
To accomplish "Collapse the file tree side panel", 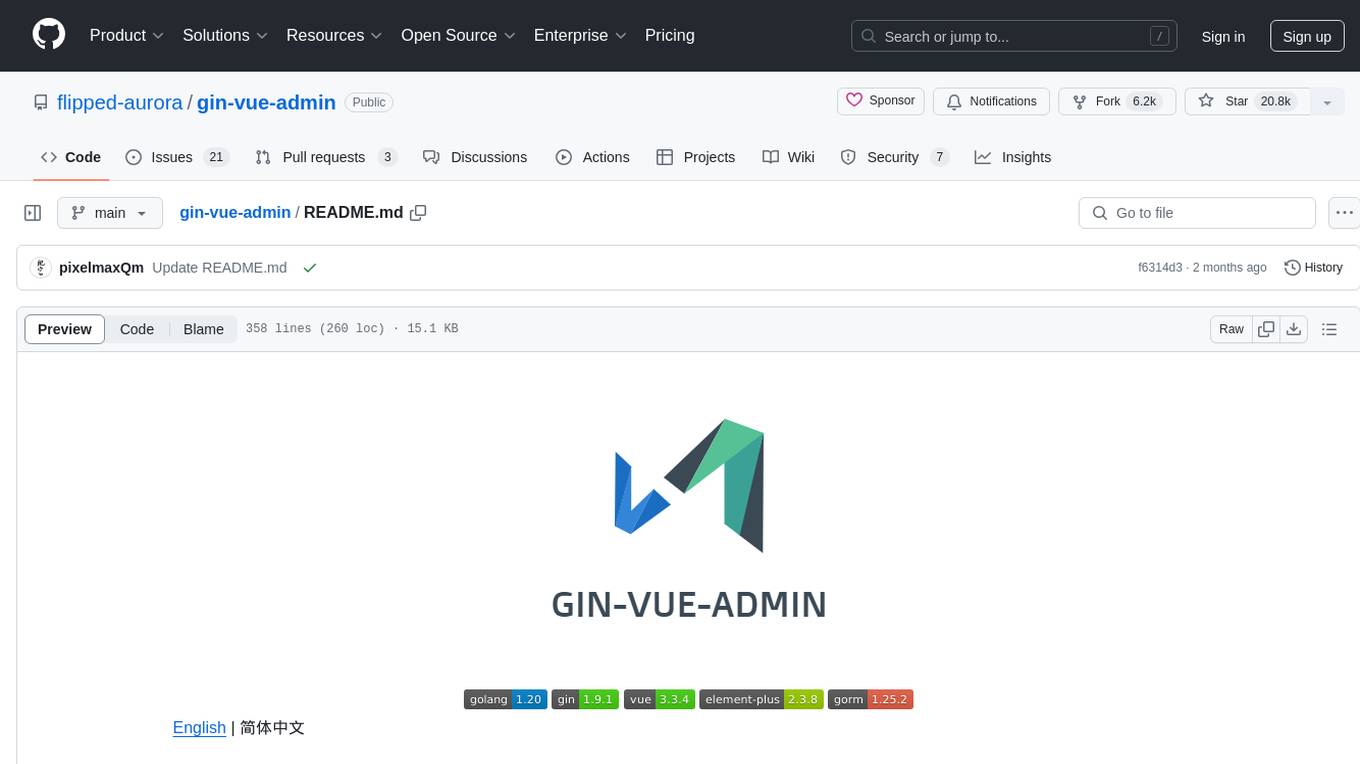I will pyautogui.click(x=33, y=213).
